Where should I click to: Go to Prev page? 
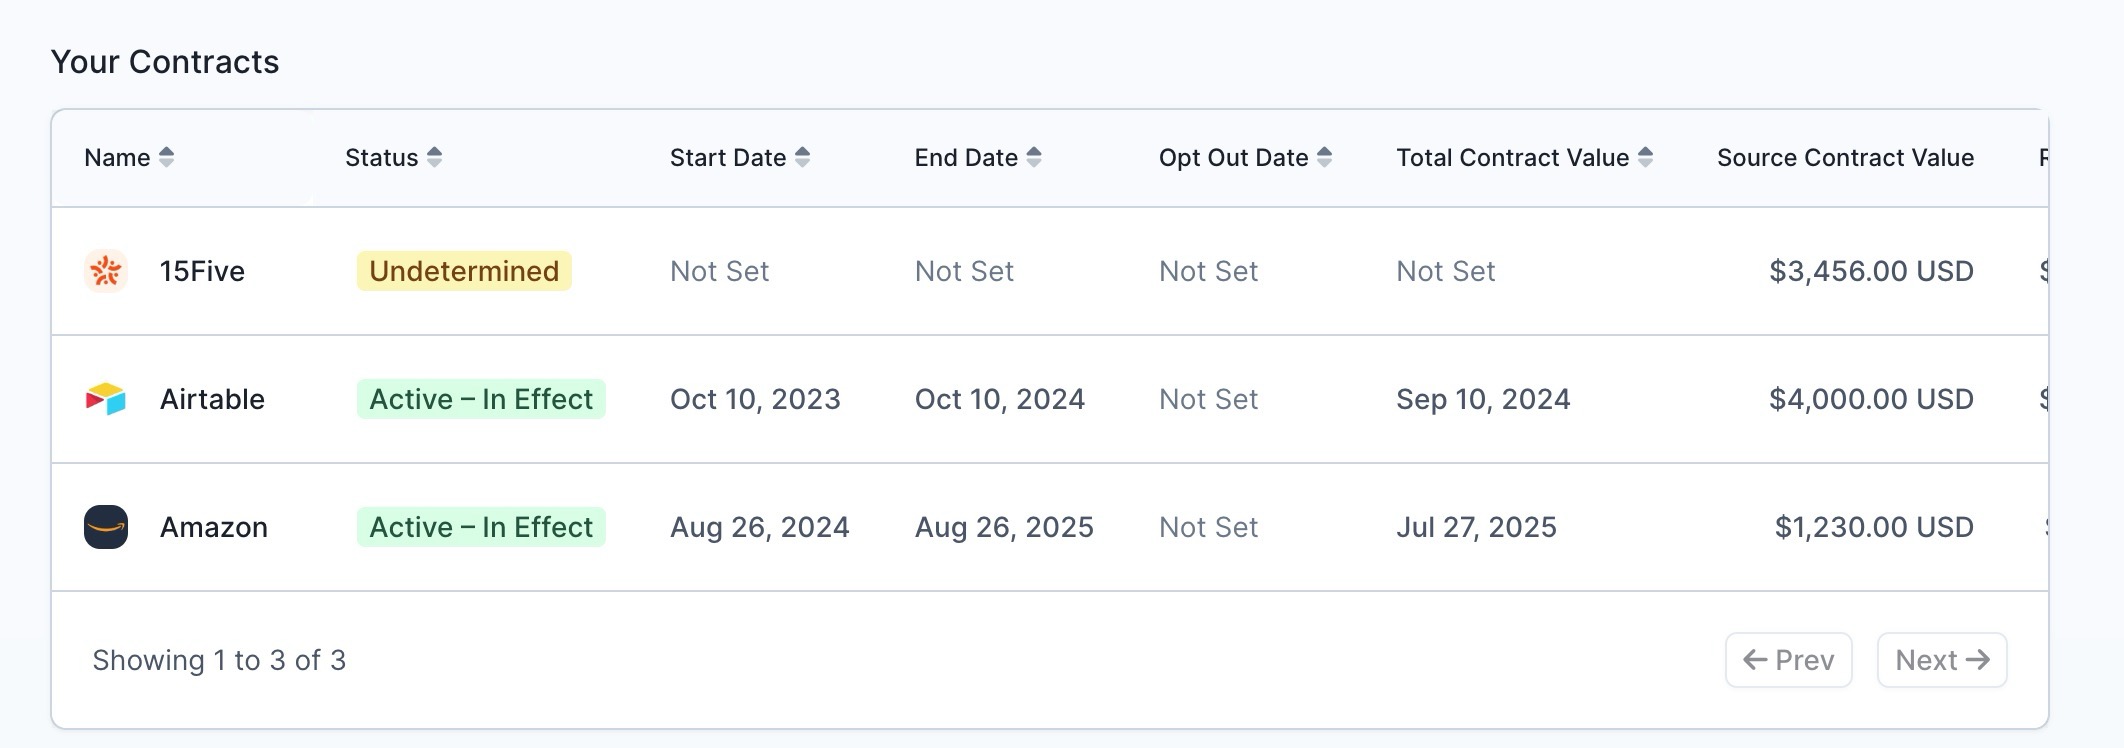tap(1788, 660)
